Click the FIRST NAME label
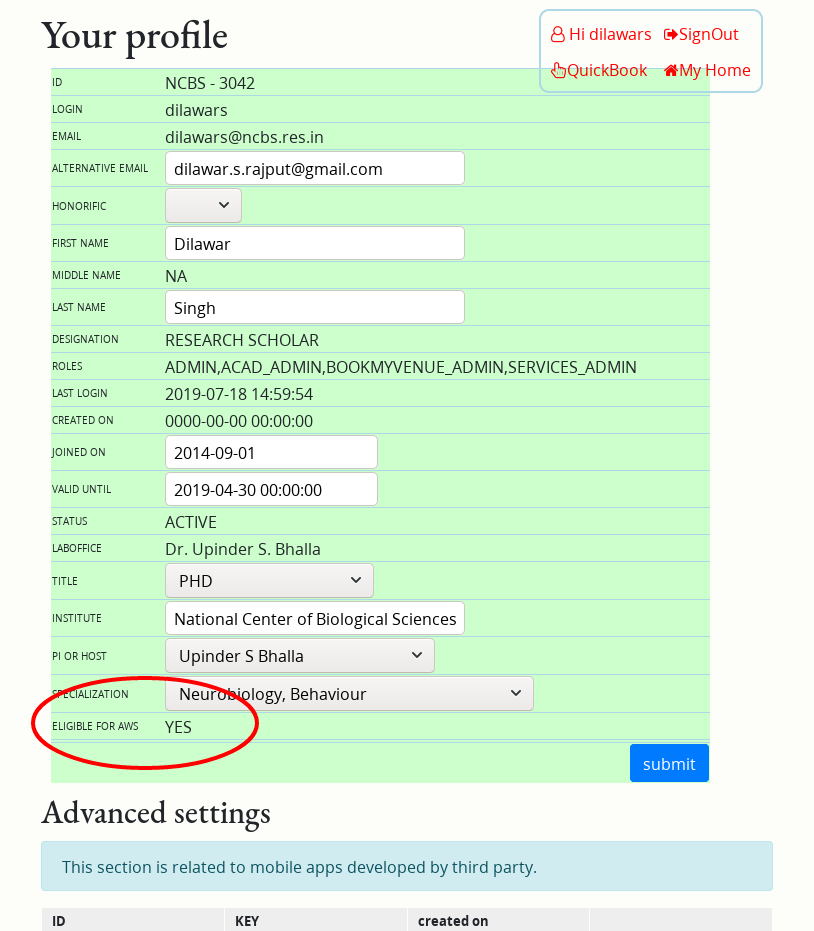Viewport: 814px width, 931px height. coord(80,243)
